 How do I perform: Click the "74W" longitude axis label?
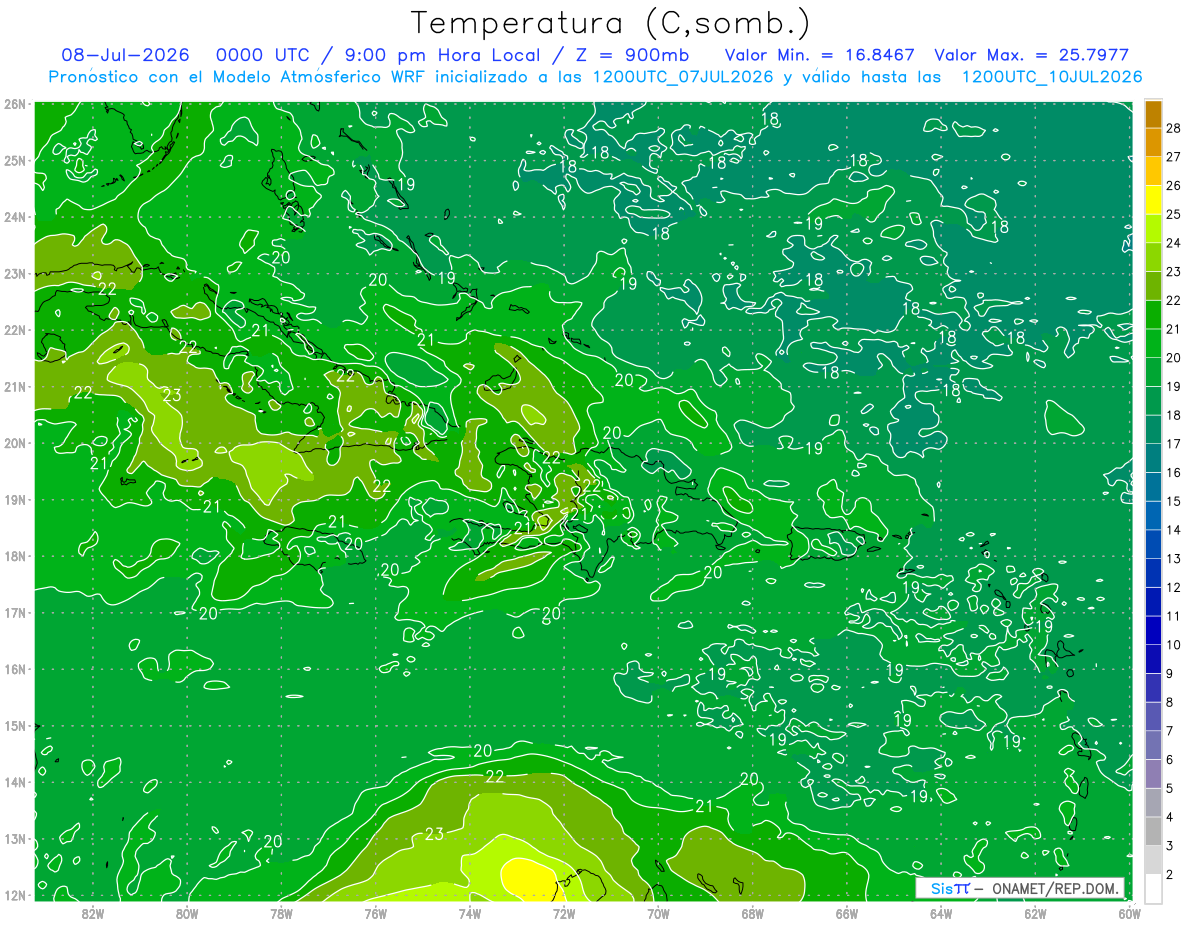click(470, 912)
